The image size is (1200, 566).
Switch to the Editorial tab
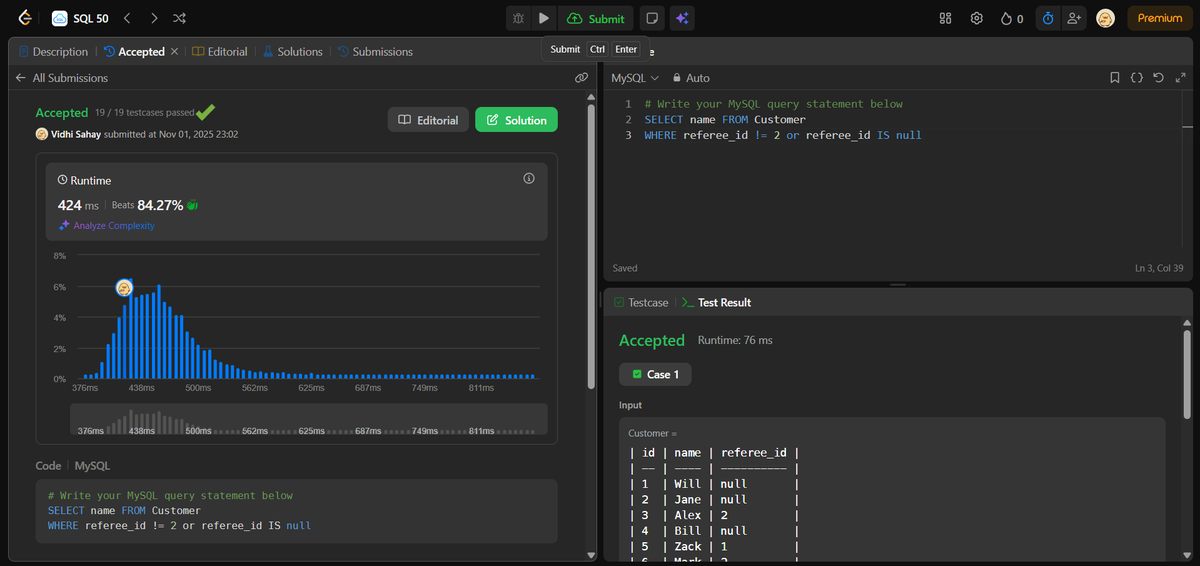(220, 51)
